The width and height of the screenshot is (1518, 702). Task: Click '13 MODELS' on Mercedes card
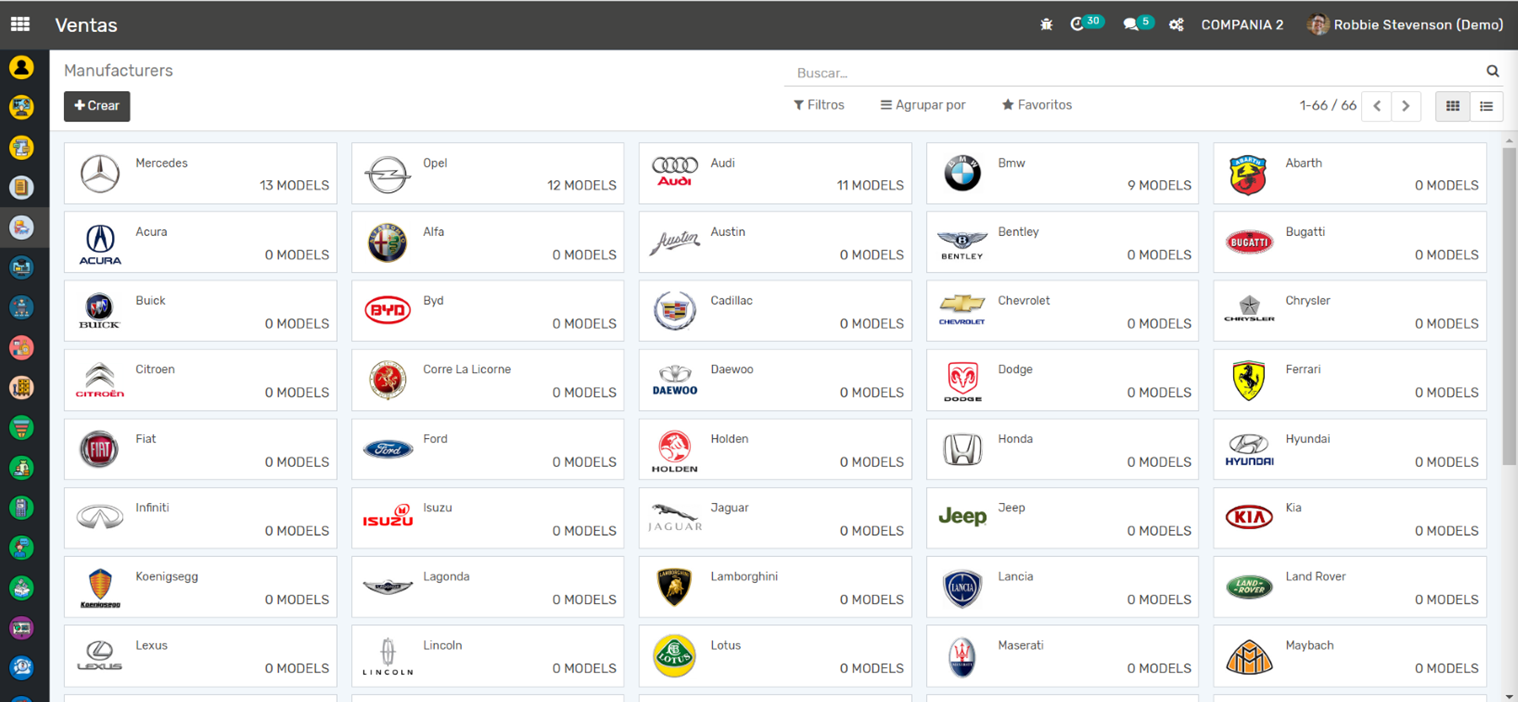coord(294,185)
